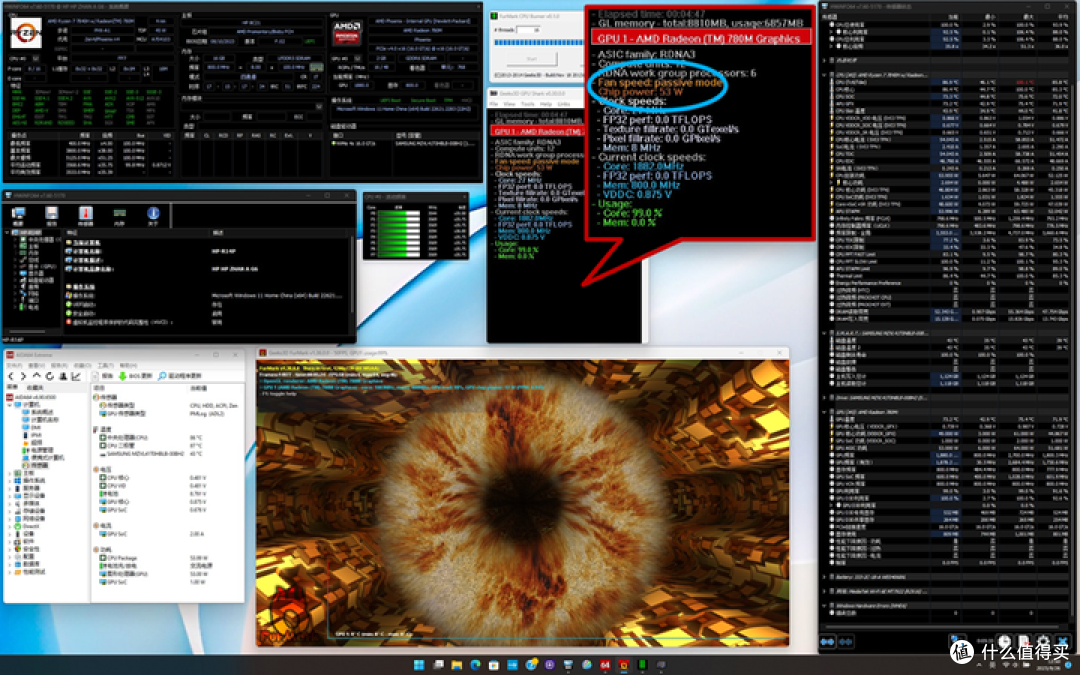
Task: Open Task View from the taskbar
Action: (439, 665)
